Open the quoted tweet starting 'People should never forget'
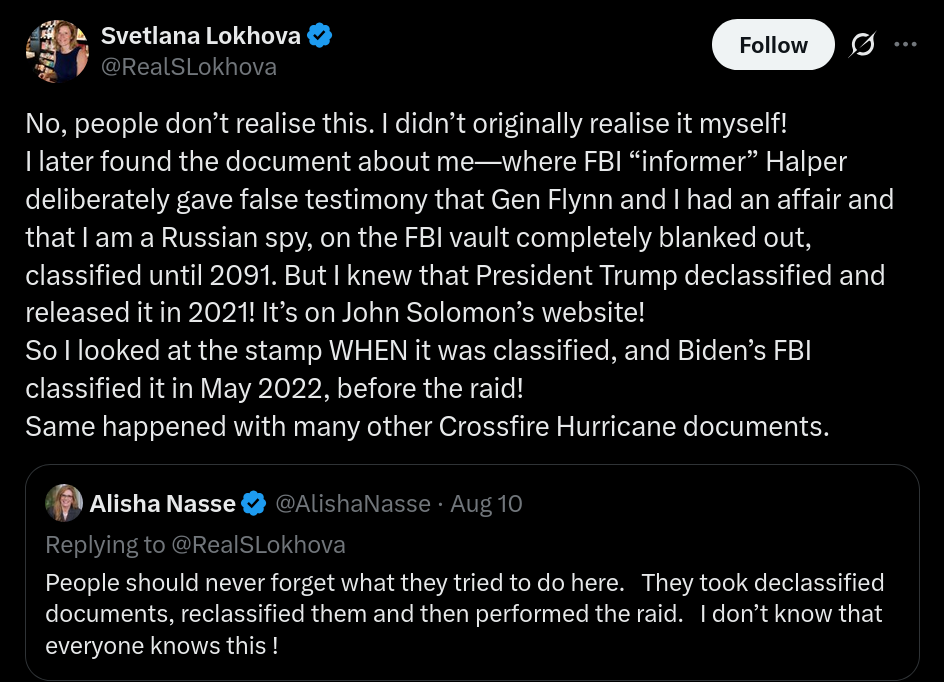Image resolution: width=944 pixels, height=682 pixels. [x=465, y=613]
